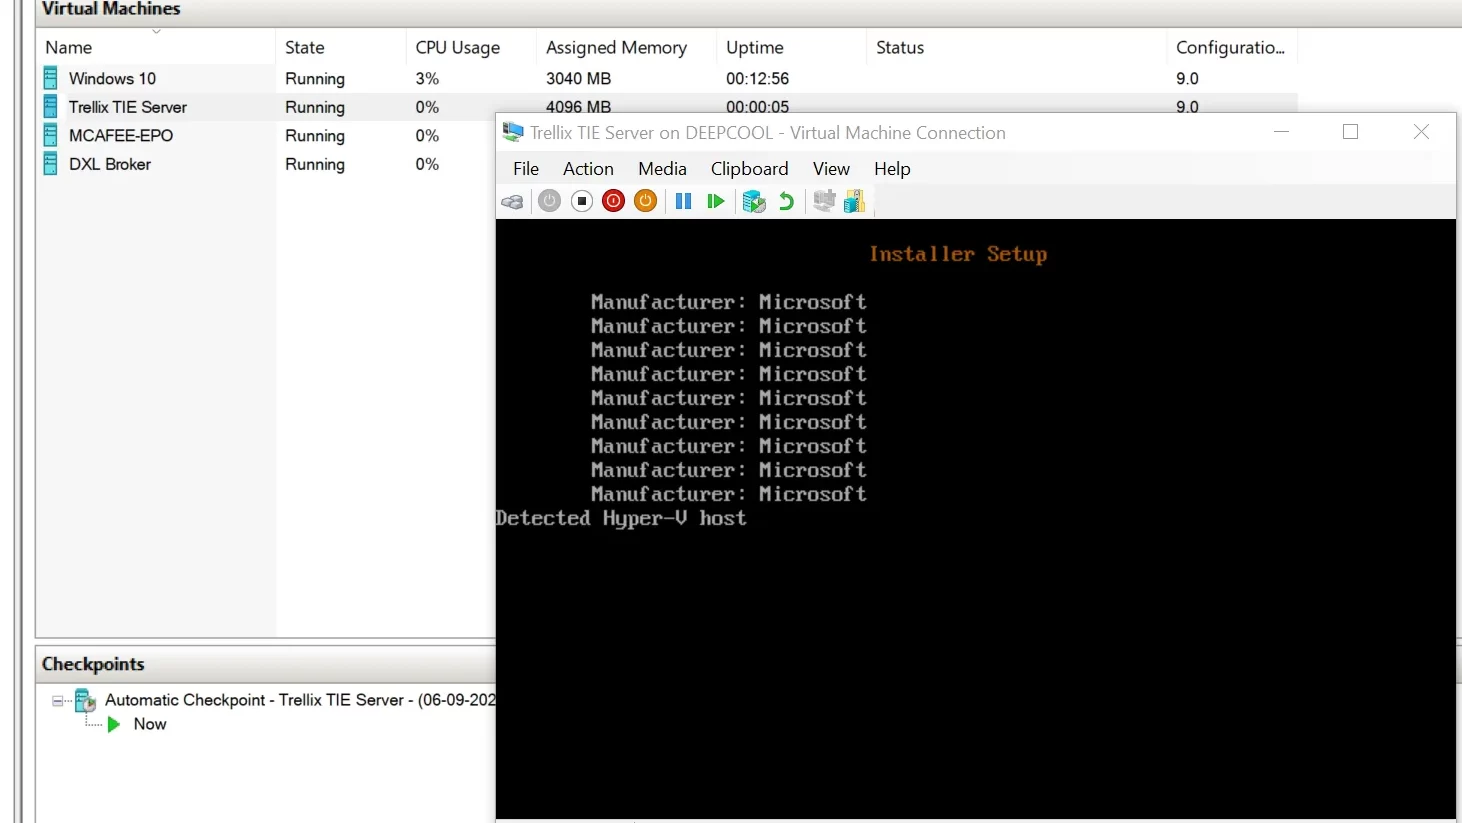The image size is (1462, 823).
Task: Click the green Now arrow icon
Action: pos(114,724)
